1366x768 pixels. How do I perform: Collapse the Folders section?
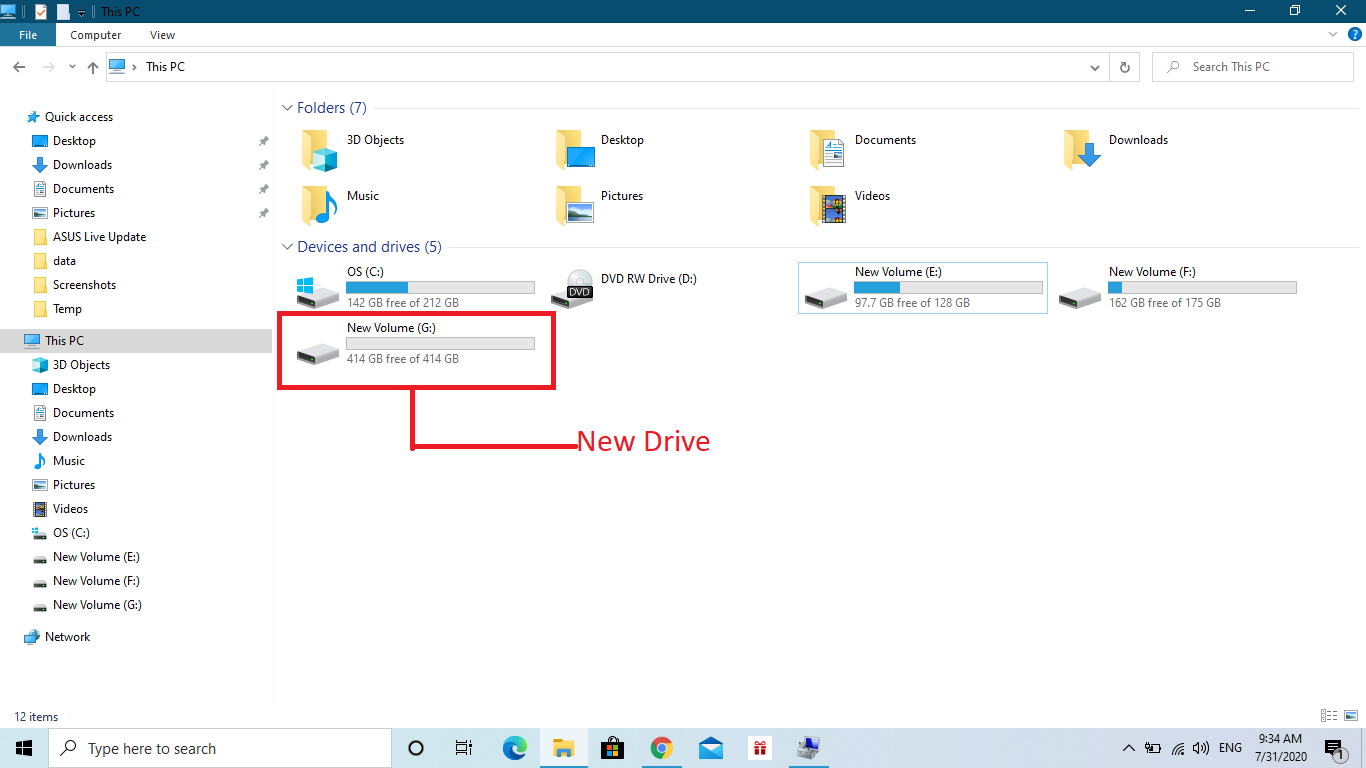[x=287, y=107]
